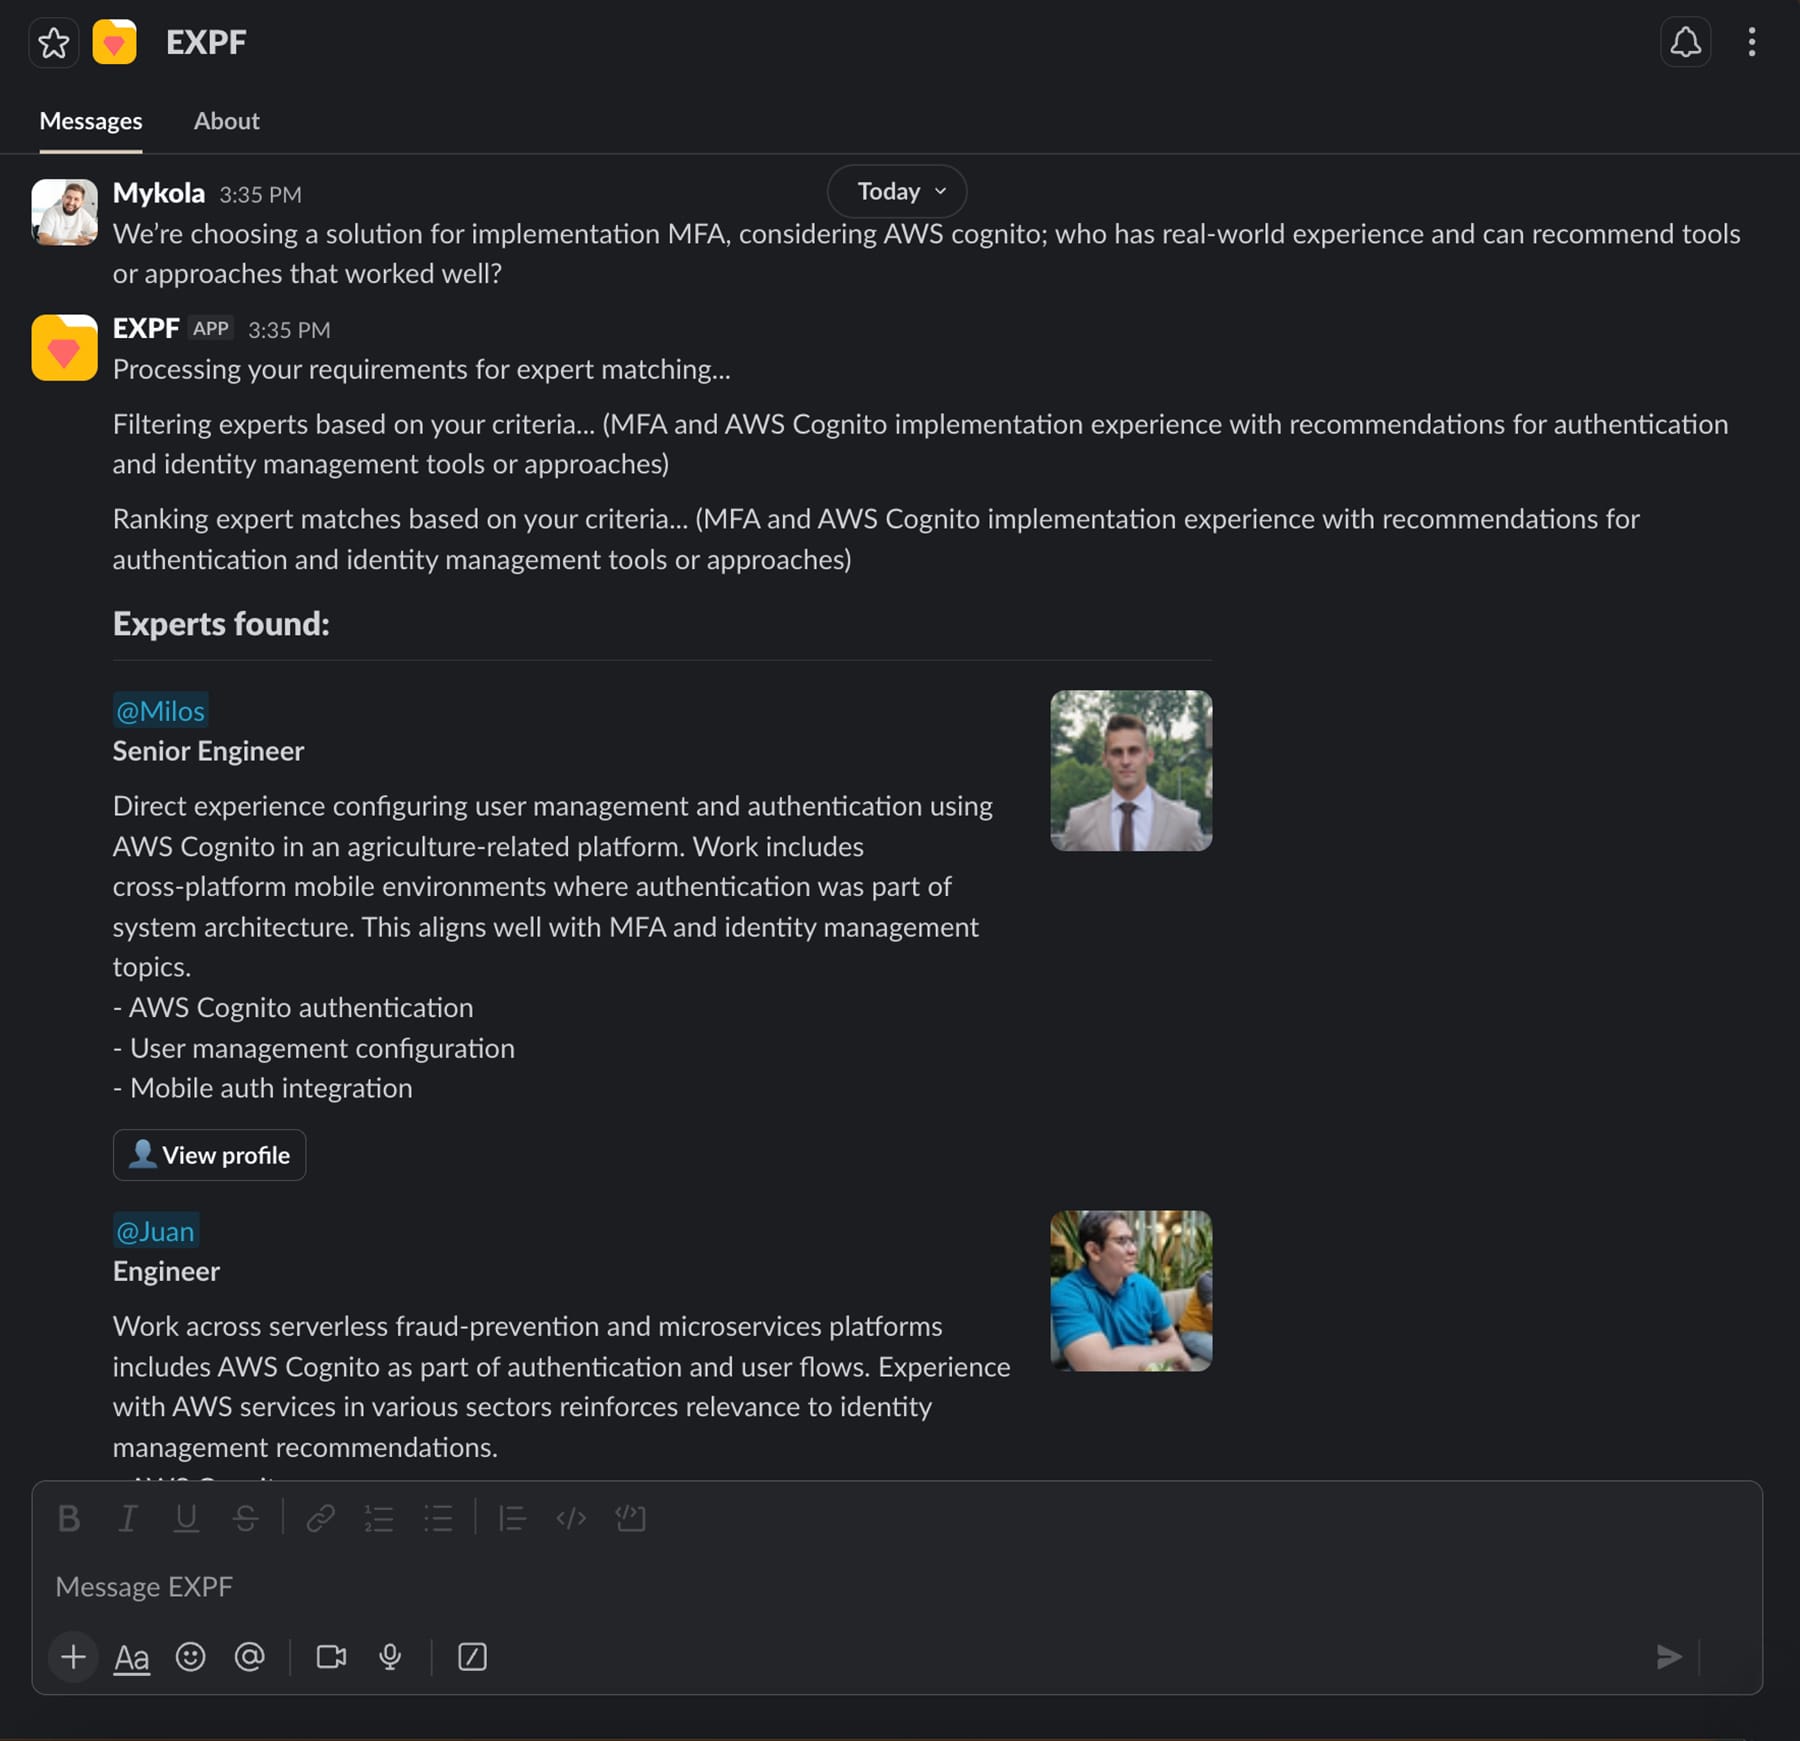Record a video clip
1800x1741 pixels.
(x=330, y=1657)
